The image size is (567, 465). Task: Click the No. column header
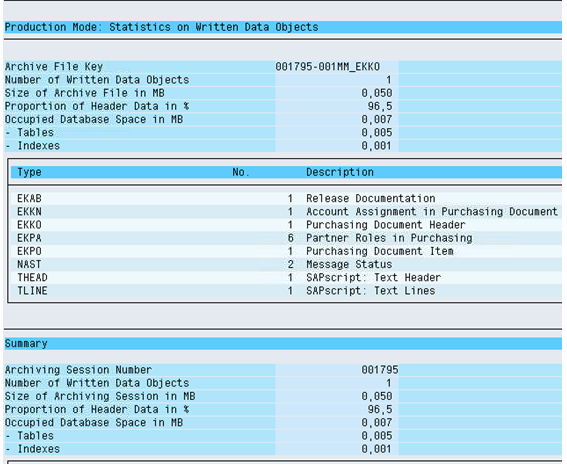point(241,172)
